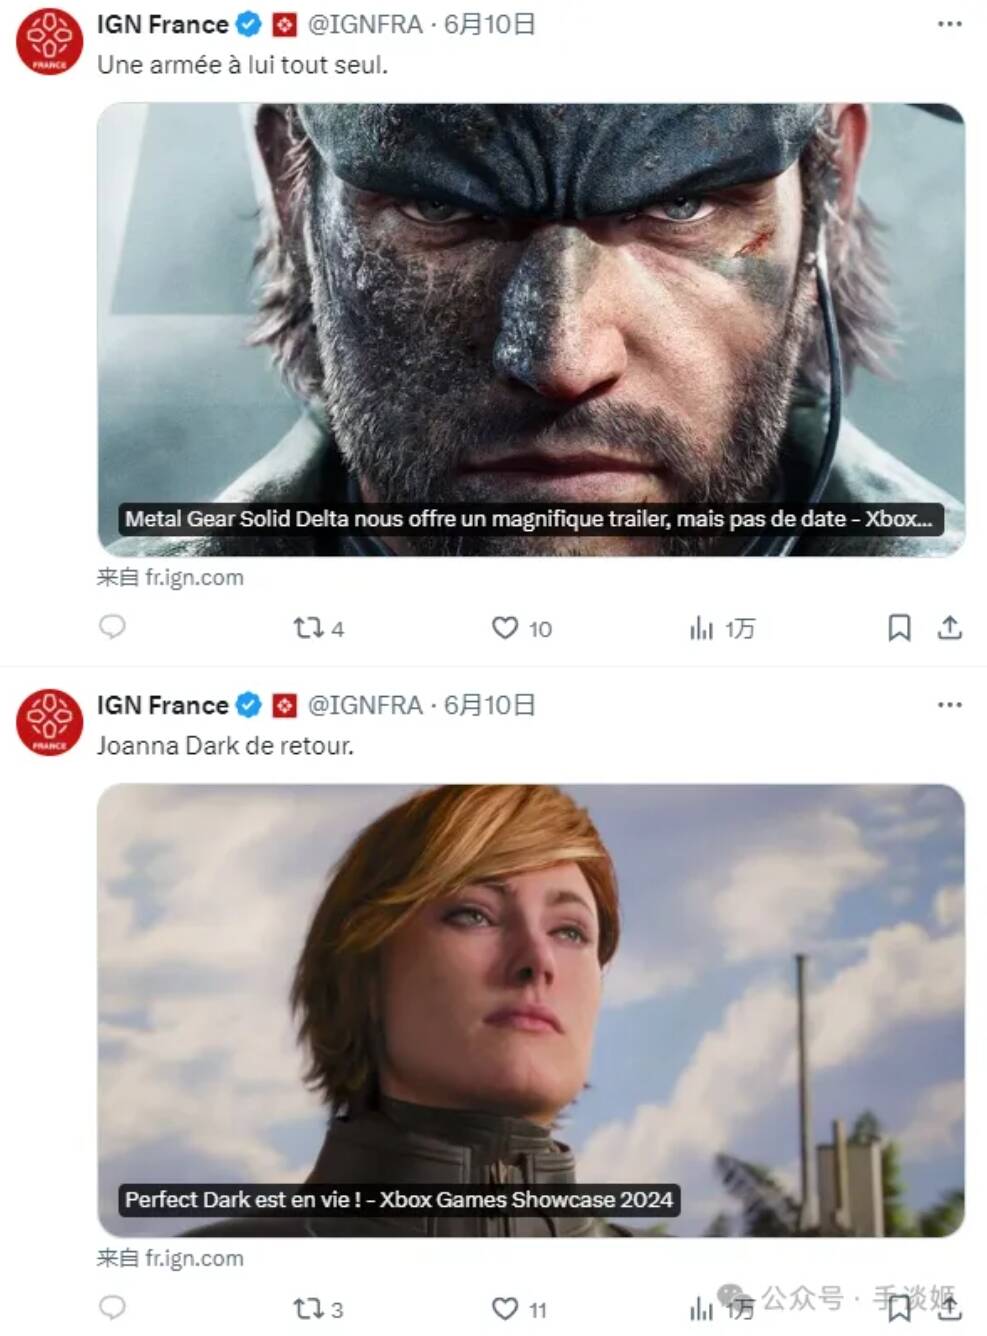The width and height of the screenshot is (987, 1336).
Task: Click the fr.ign.com source under Metal Gear
Action: pyautogui.click(x=194, y=577)
